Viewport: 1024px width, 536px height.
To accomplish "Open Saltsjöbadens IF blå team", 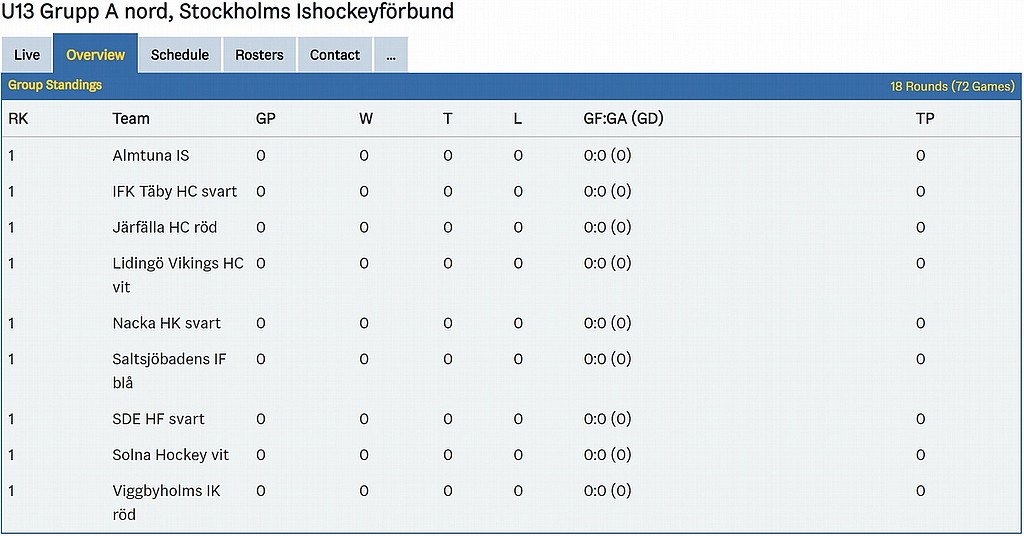I will coord(169,360).
